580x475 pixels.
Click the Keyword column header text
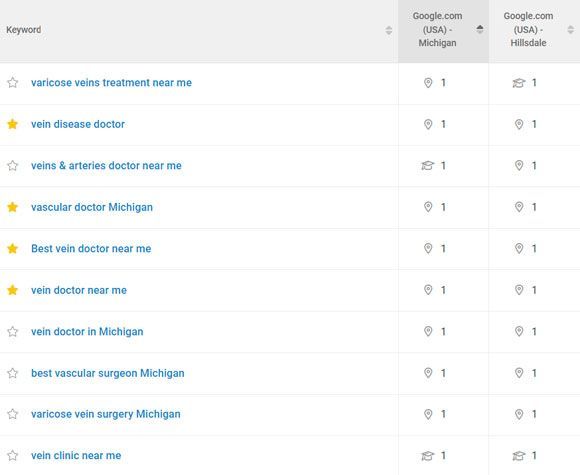[x=24, y=30]
